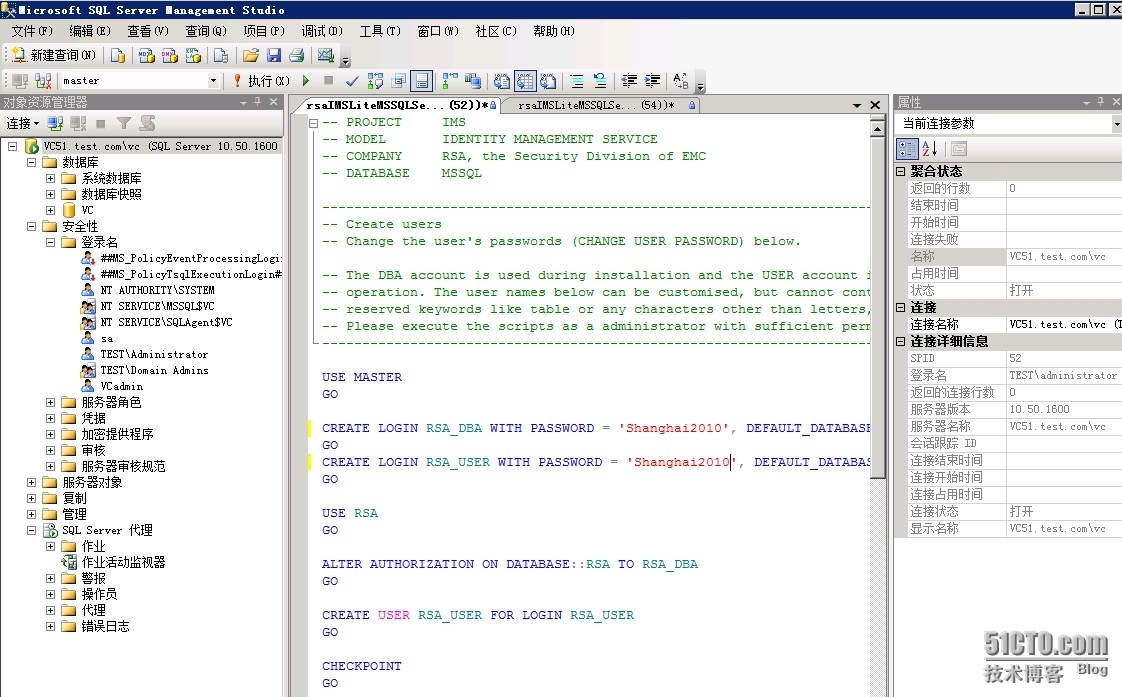Click the green Debug play icon
This screenshot has width=1122, height=697.
click(306, 81)
